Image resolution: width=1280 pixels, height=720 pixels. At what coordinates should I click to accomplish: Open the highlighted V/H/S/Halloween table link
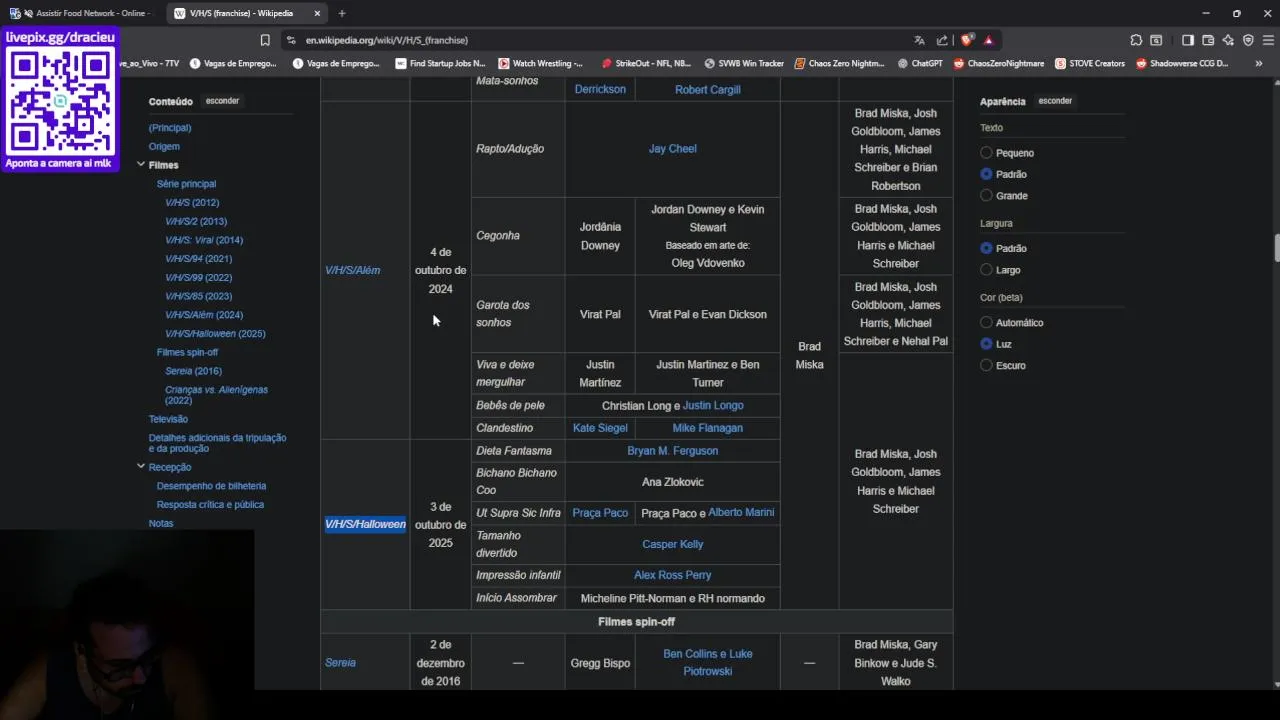click(365, 524)
